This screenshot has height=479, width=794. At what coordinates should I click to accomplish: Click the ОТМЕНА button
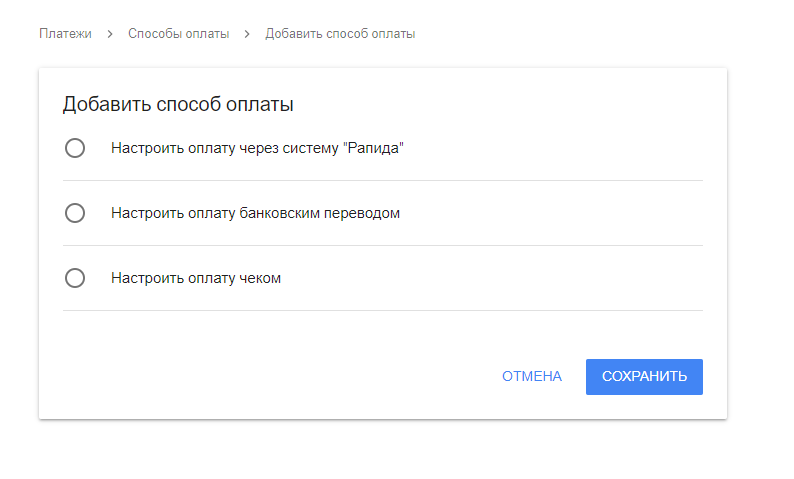pyautogui.click(x=532, y=377)
